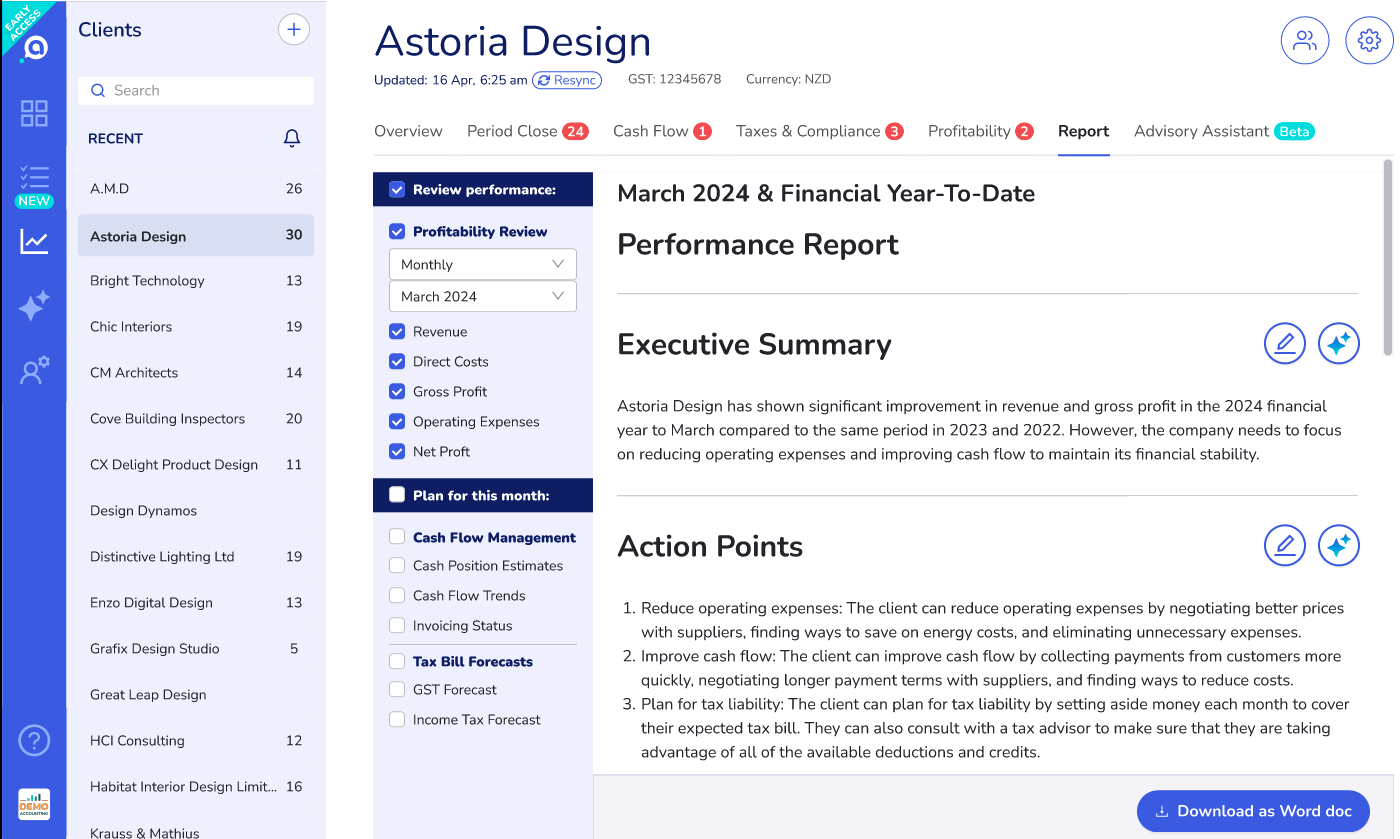Click the app logo at top left

(x=35, y=47)
